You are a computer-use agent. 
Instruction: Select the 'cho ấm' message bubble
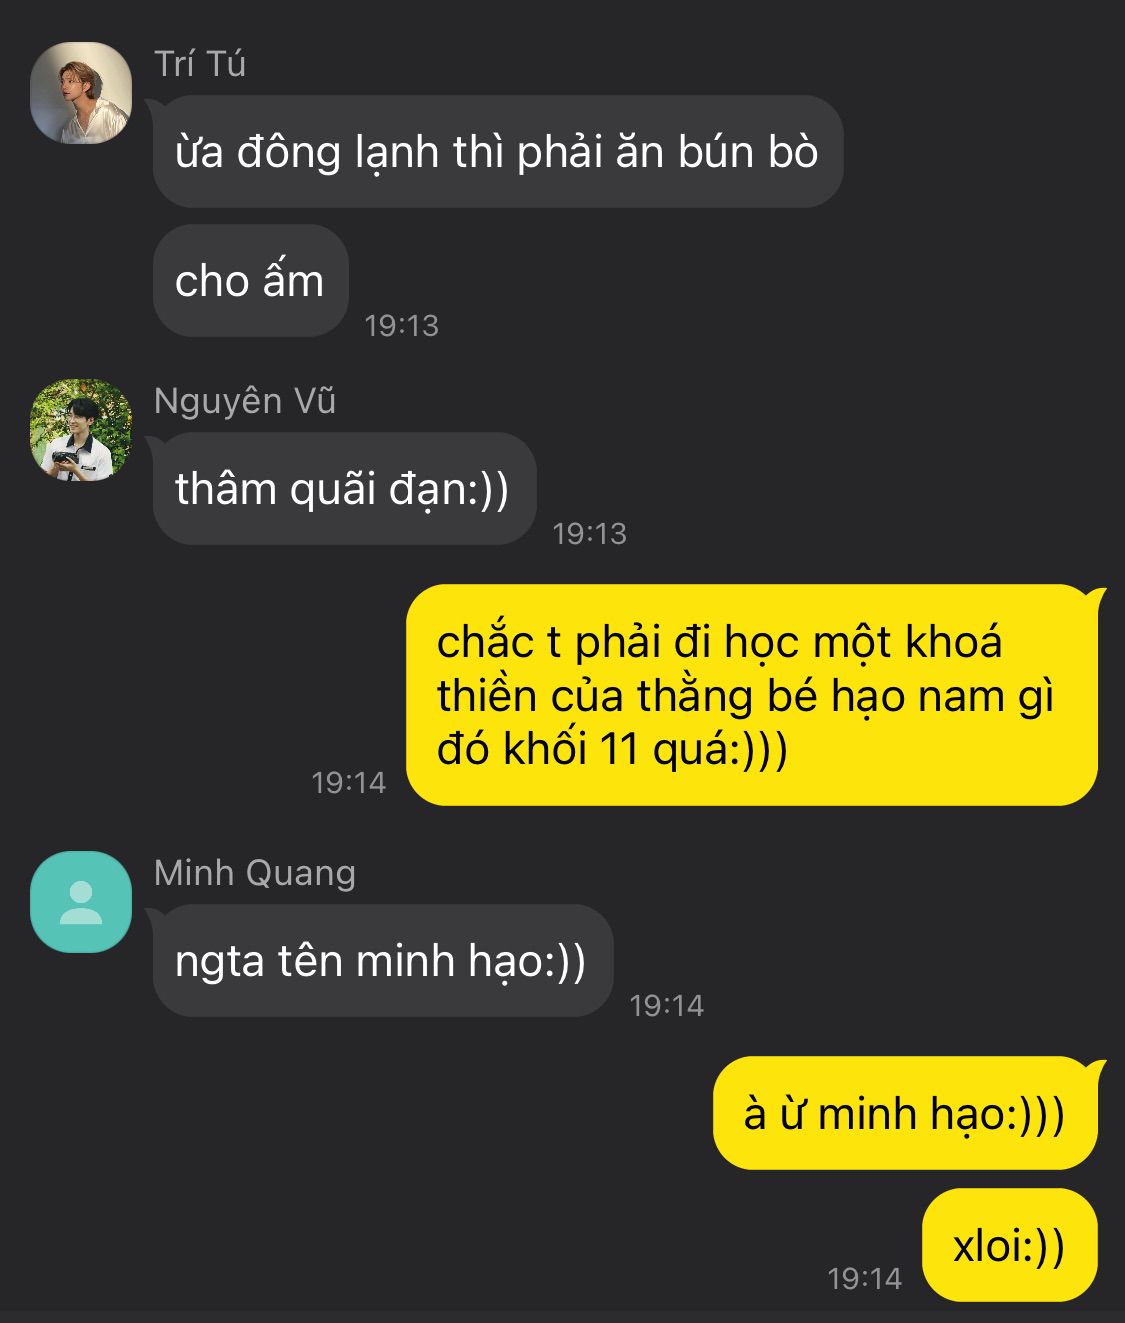pyautogui.click(x=250, y=281)
